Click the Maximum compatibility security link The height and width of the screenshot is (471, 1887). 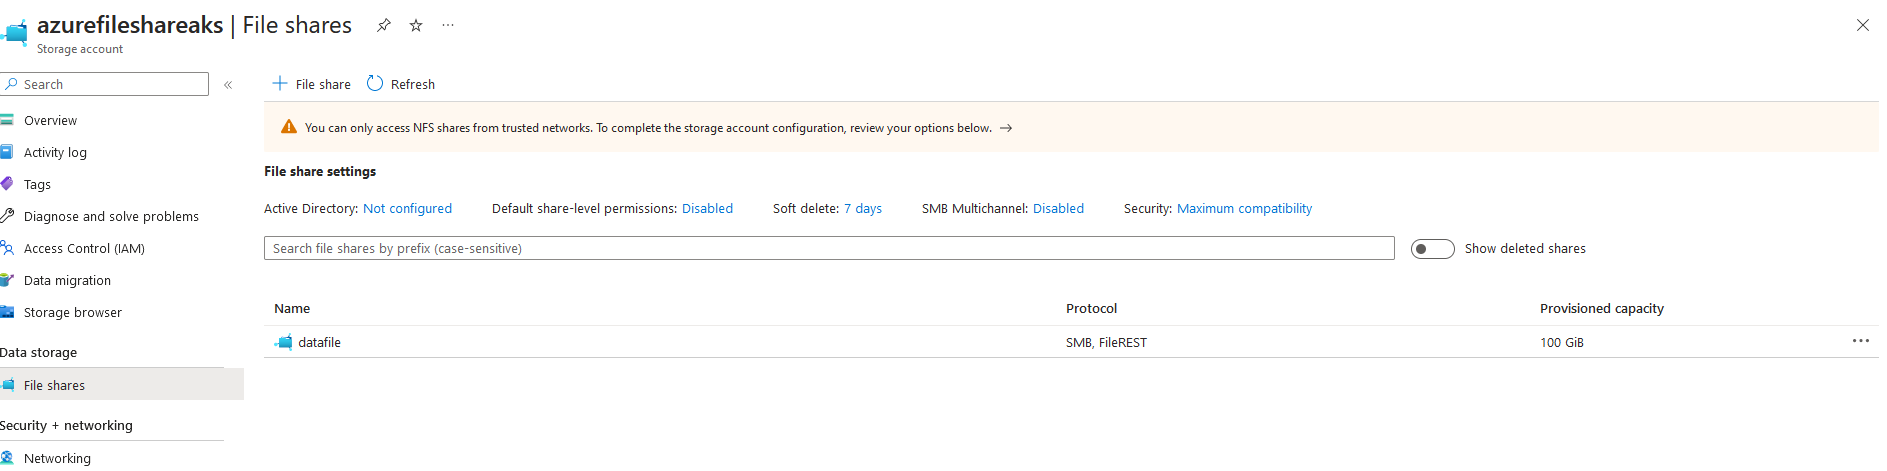pyautogui.click(x=1244, y=209)
